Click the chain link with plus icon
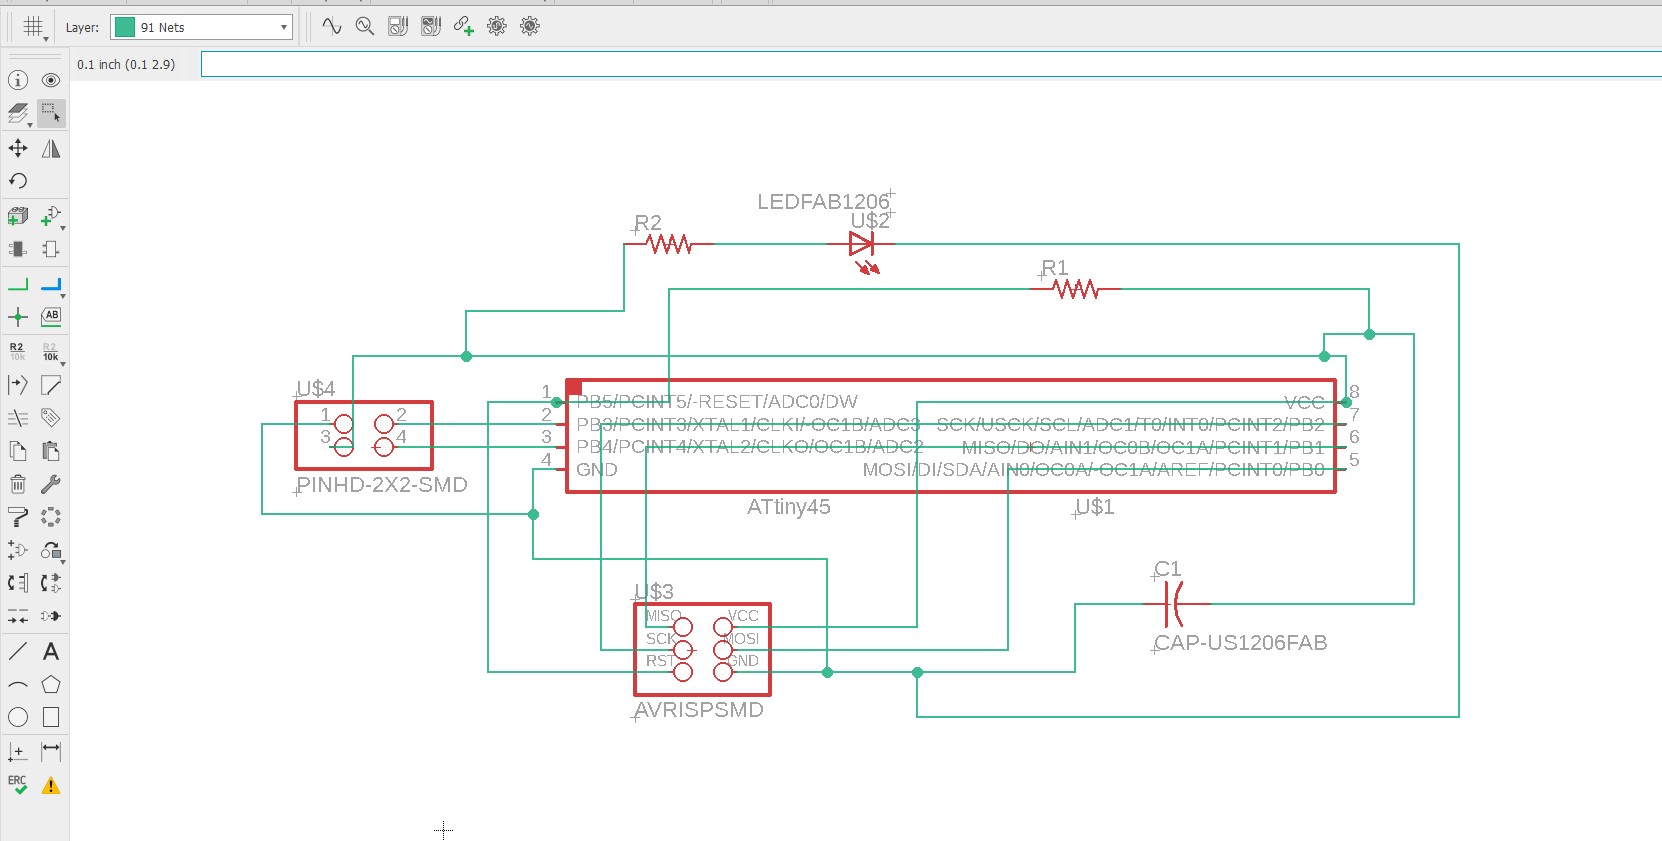Viewport: 1662px width, 841px height. [x=464, y=27]
